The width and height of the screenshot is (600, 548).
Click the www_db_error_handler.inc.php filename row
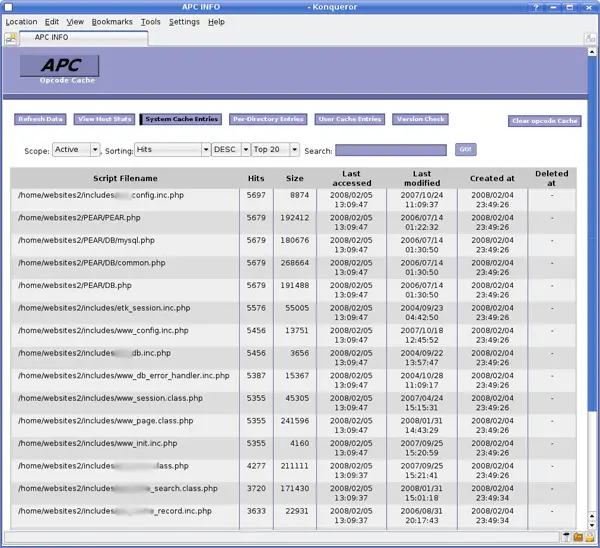point(124,376)
